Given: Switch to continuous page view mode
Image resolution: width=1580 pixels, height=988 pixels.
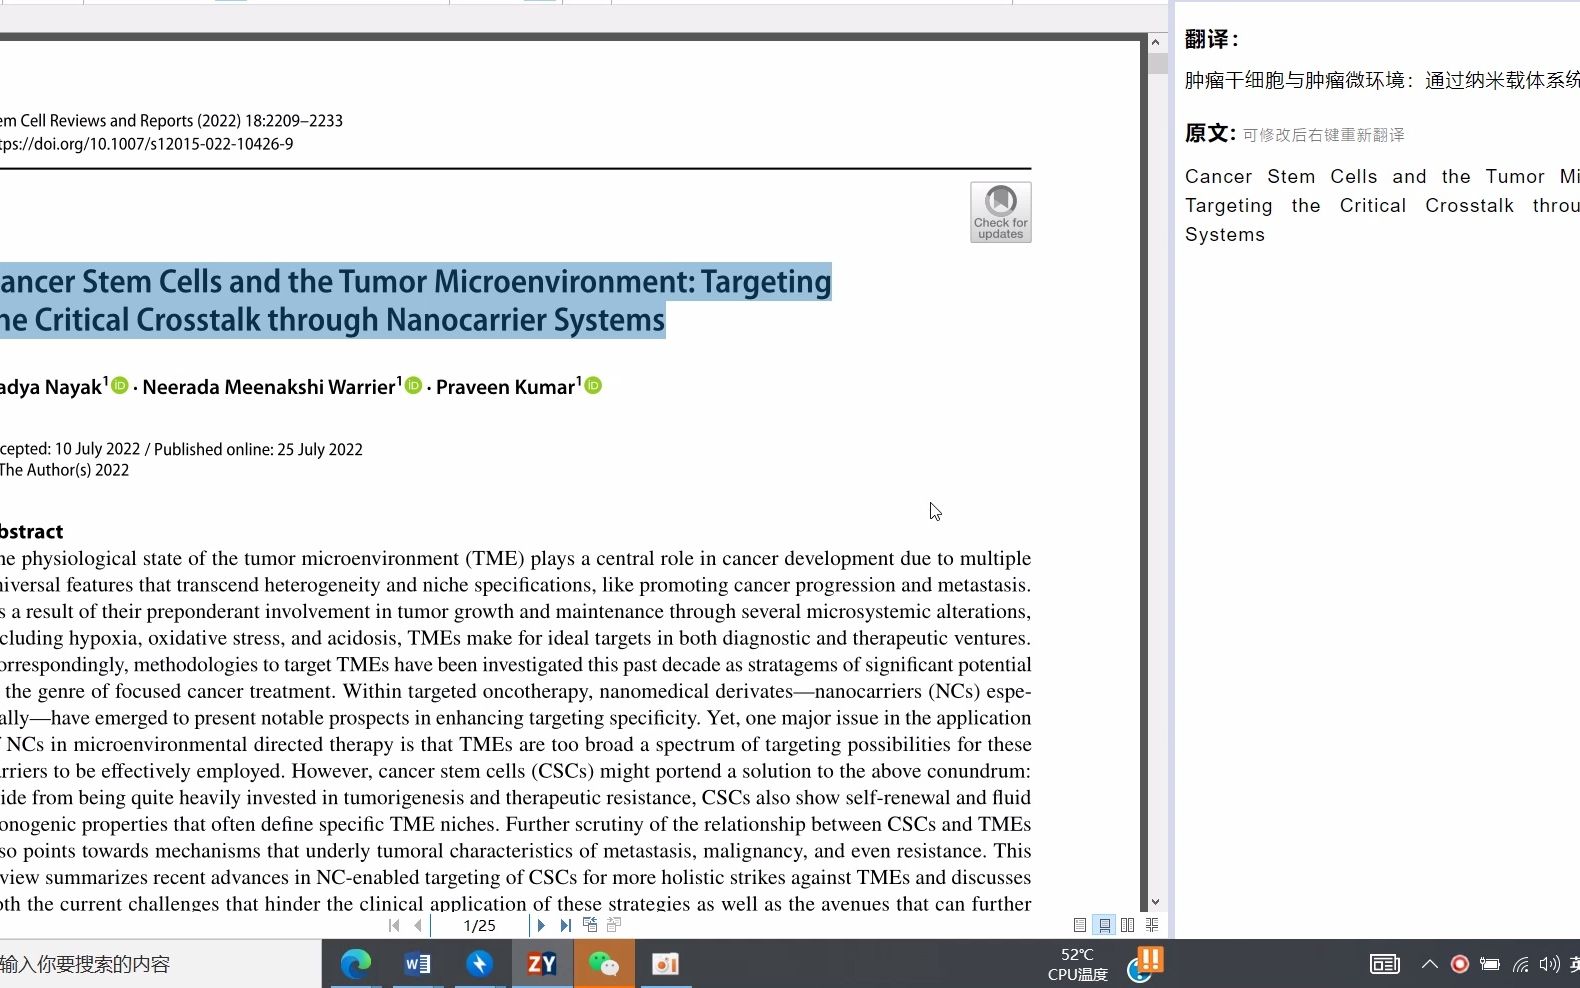Looking at the screenshot, I should [1104, 926].
